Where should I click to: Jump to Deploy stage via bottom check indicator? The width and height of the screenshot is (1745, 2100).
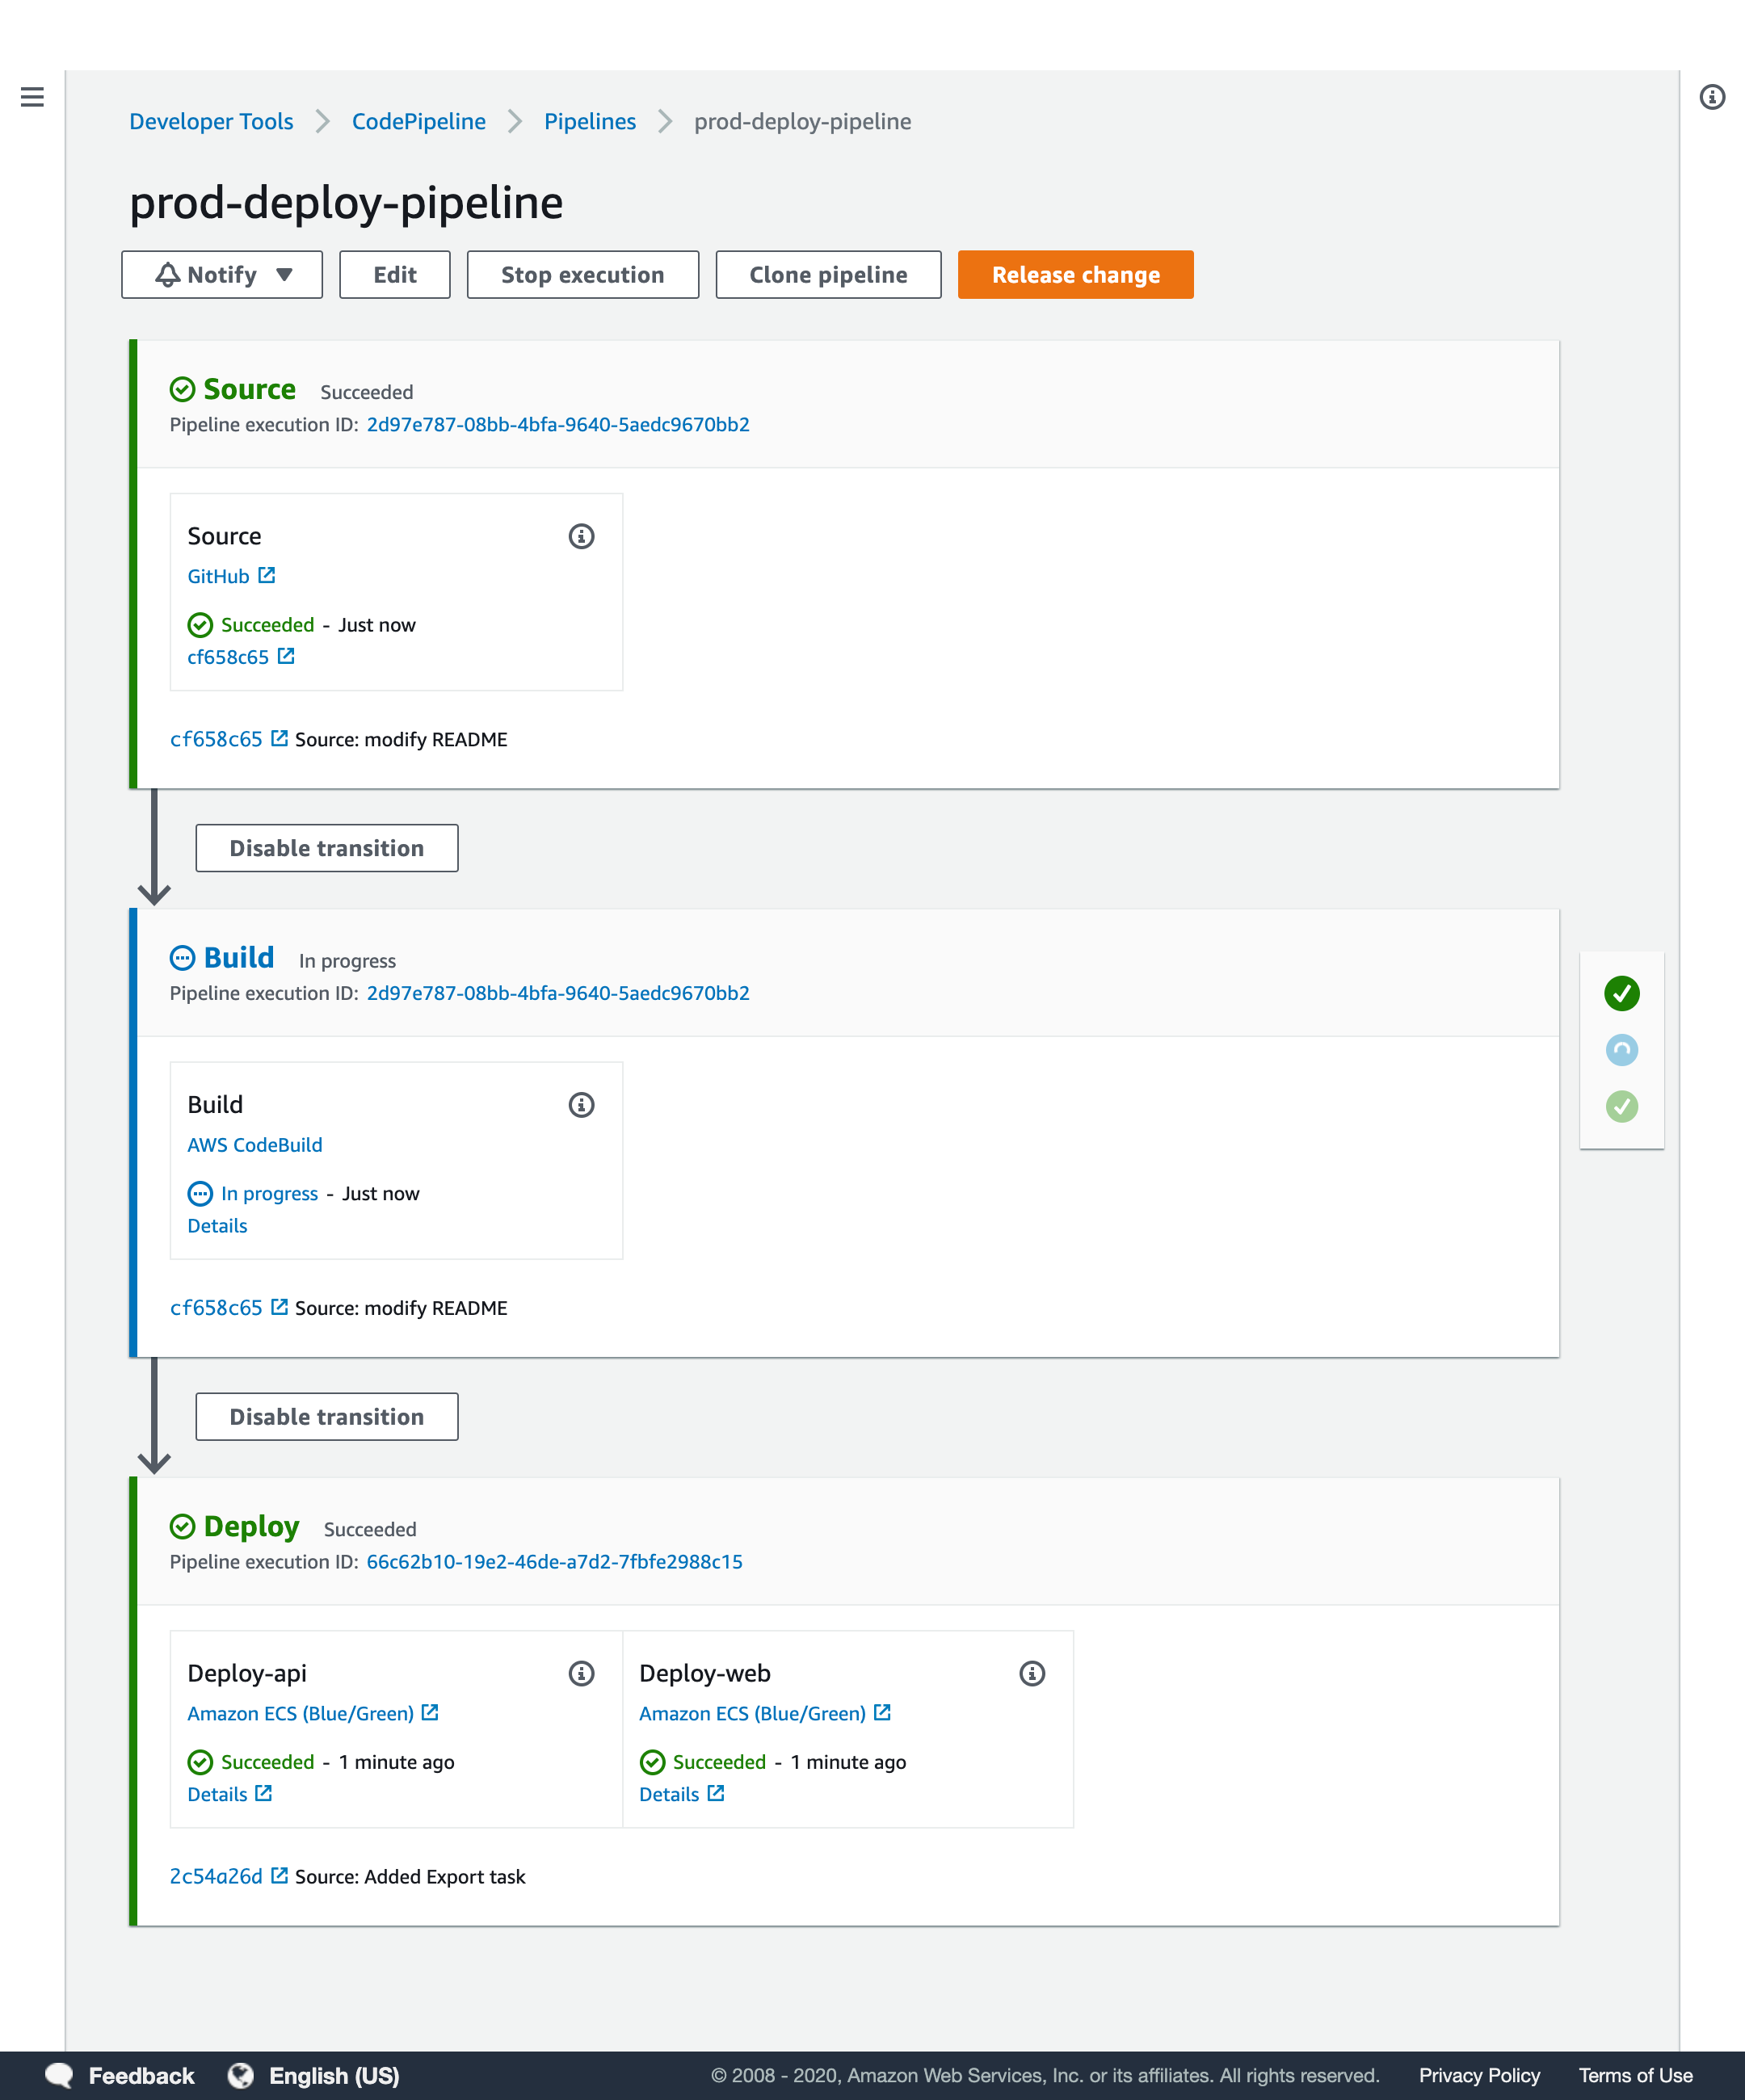click(1621, 1106)
